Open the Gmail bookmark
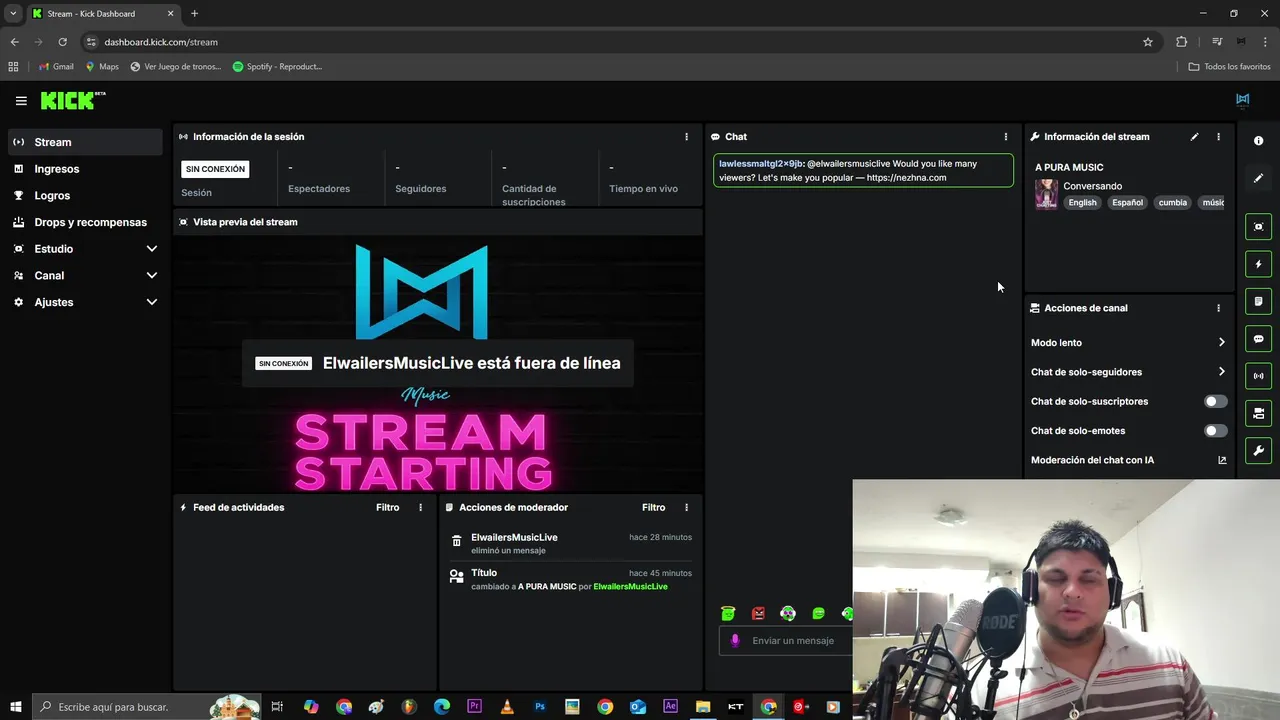Image resolution: width=1280 pixels, height=720 pixels. coord(56,67)
